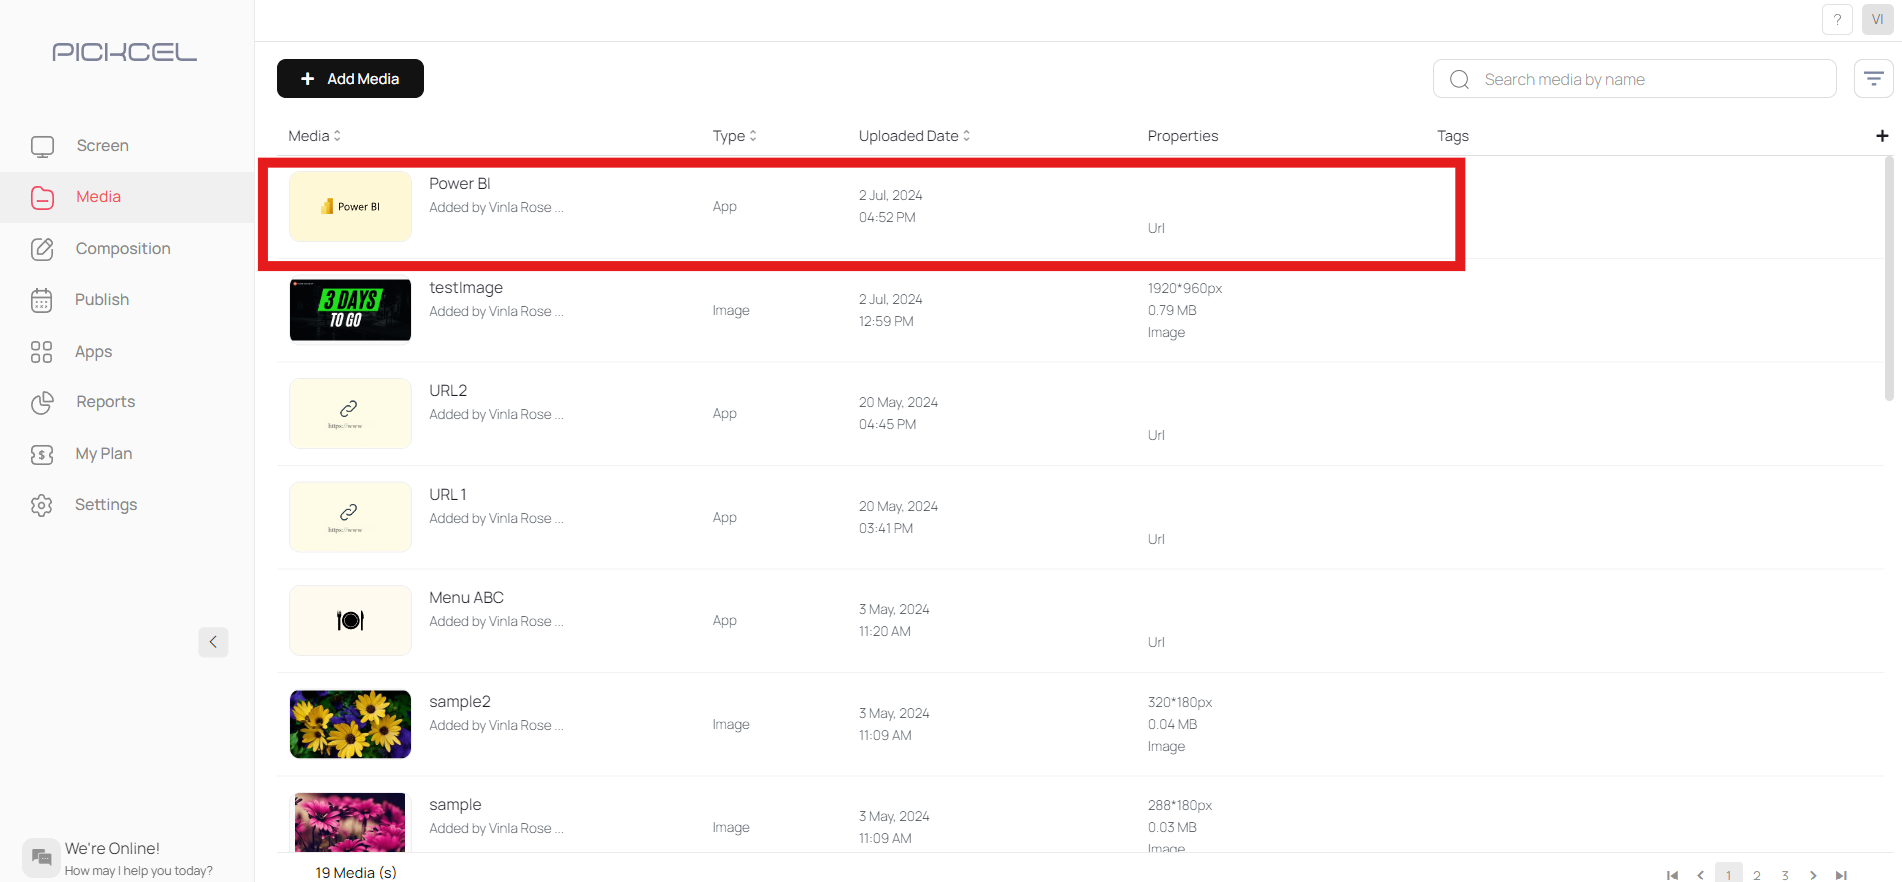Click the 20 May, 2024 04:45 PM date
The image size is (1902, 882).
[x=898, y=413]
